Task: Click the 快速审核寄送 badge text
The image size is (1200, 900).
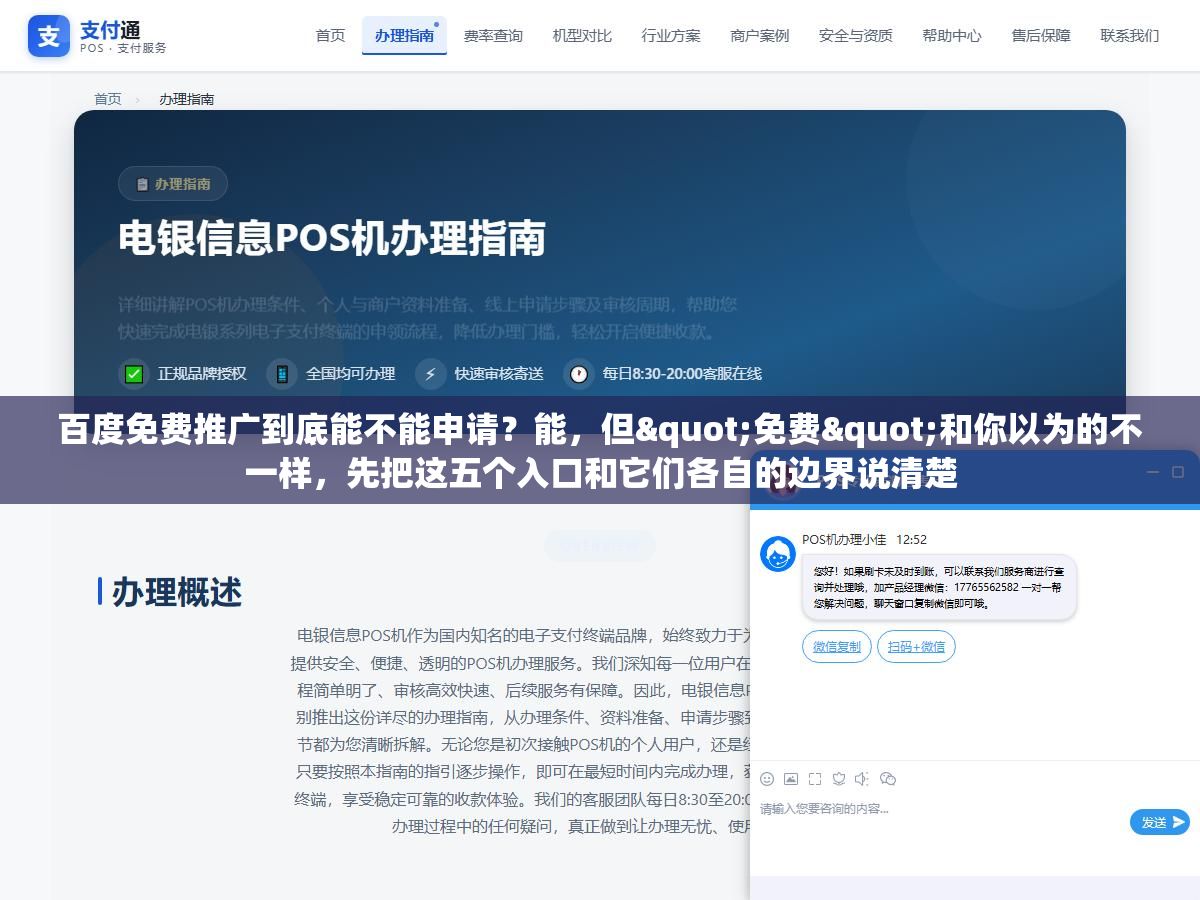Action: point(499,374)
